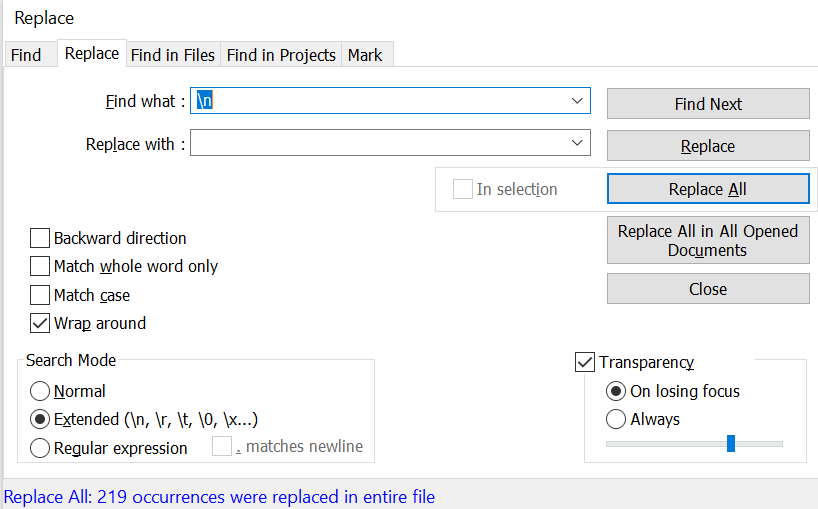The image size is (818, 509).
Task: Open the Find in Files tab
Action: click(x=173, y=55)
